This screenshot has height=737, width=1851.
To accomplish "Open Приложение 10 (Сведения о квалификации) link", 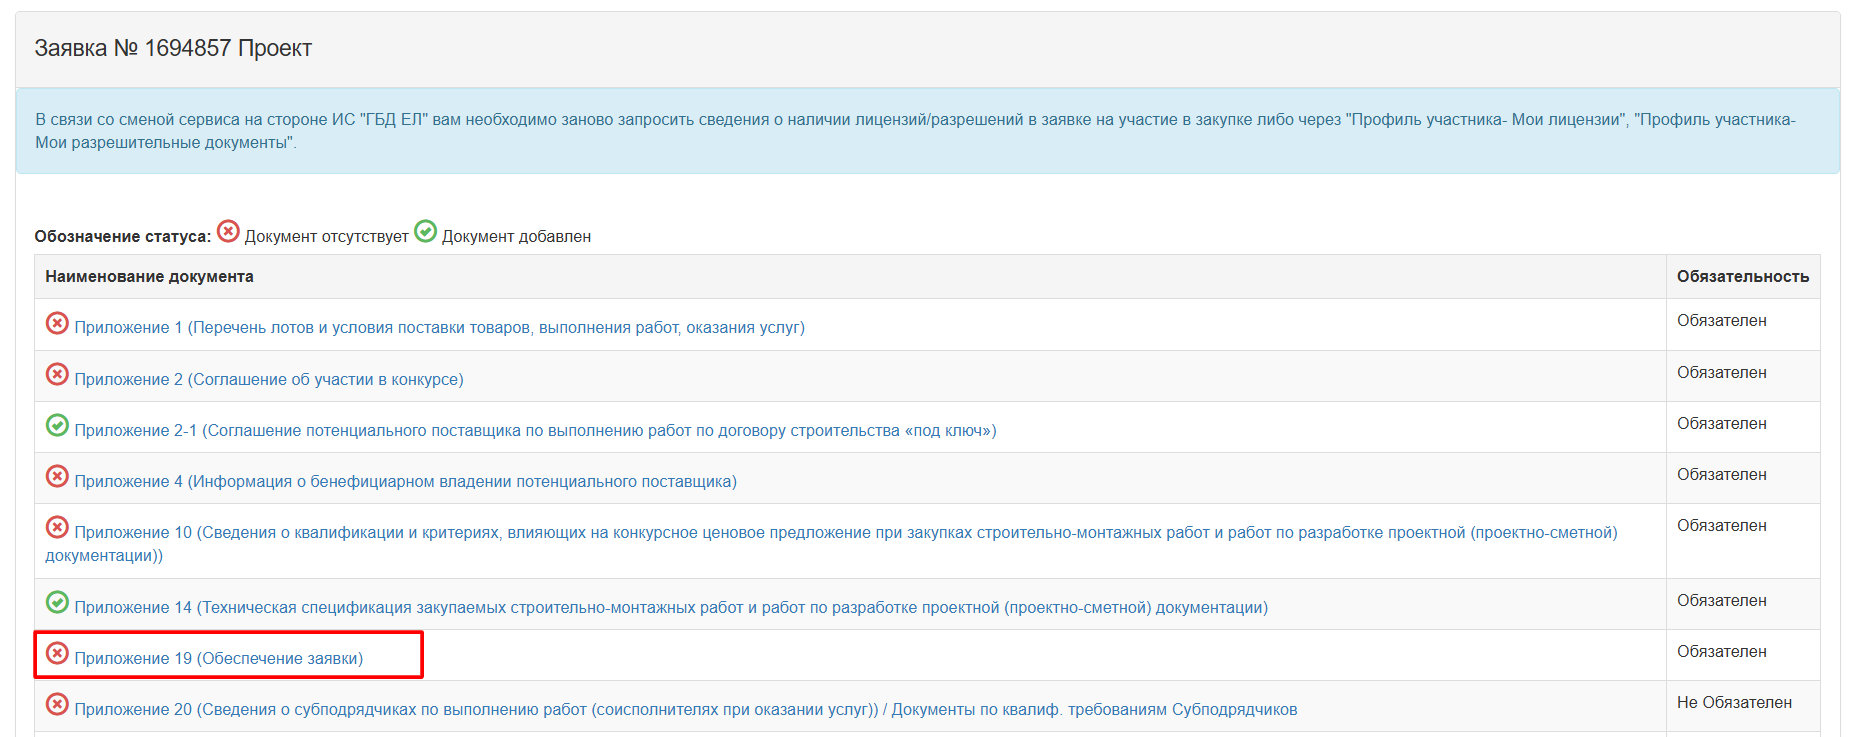I will click(x=845, y=533).
